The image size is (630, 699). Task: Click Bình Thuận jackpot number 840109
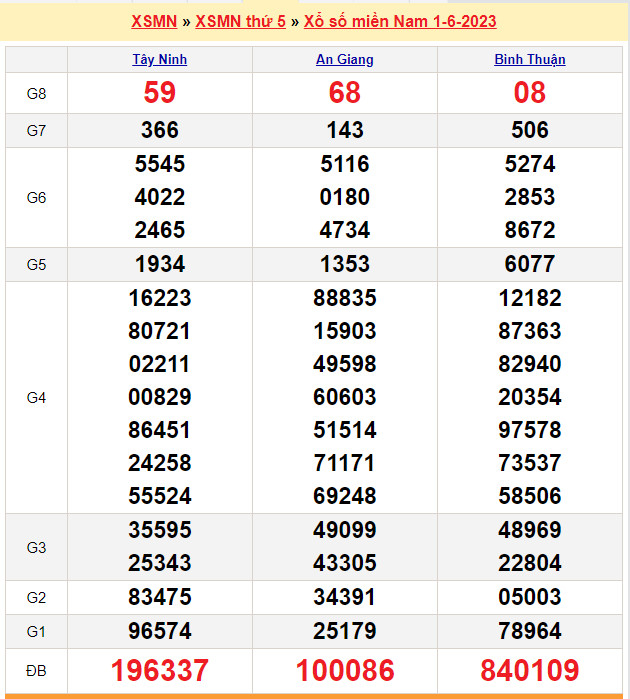(530, 670)
